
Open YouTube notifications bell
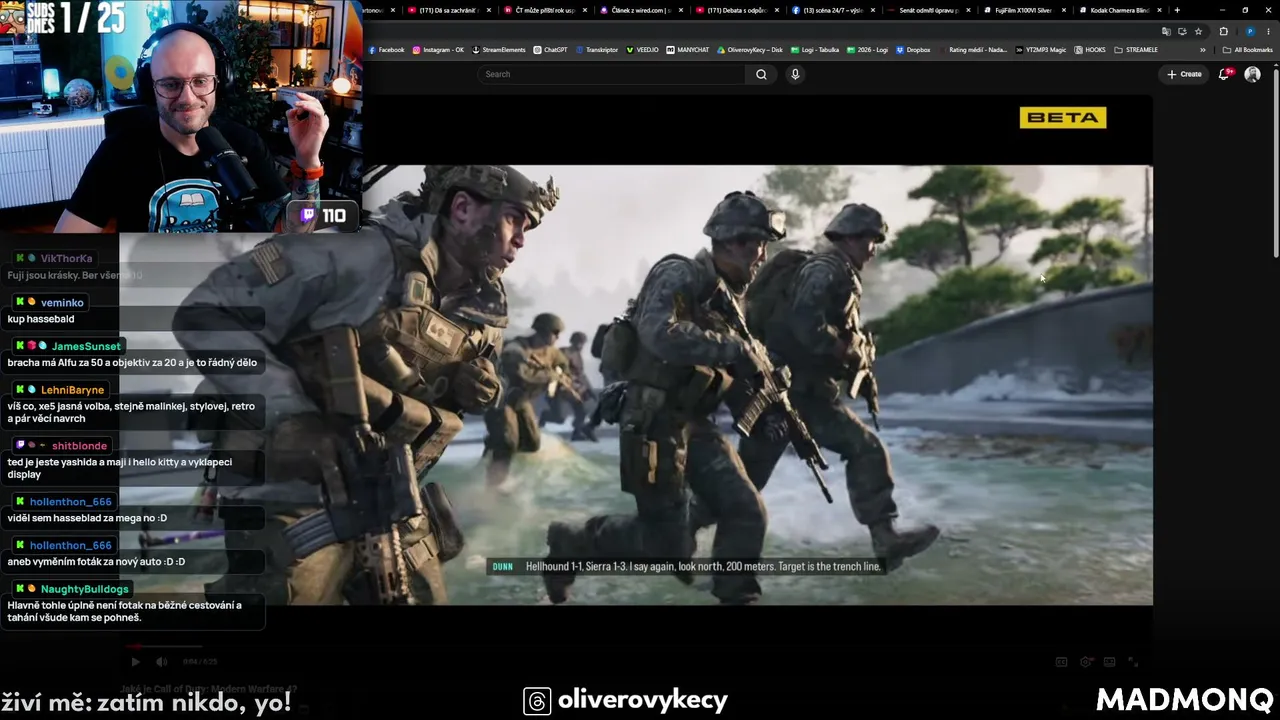pos(1224,74)
